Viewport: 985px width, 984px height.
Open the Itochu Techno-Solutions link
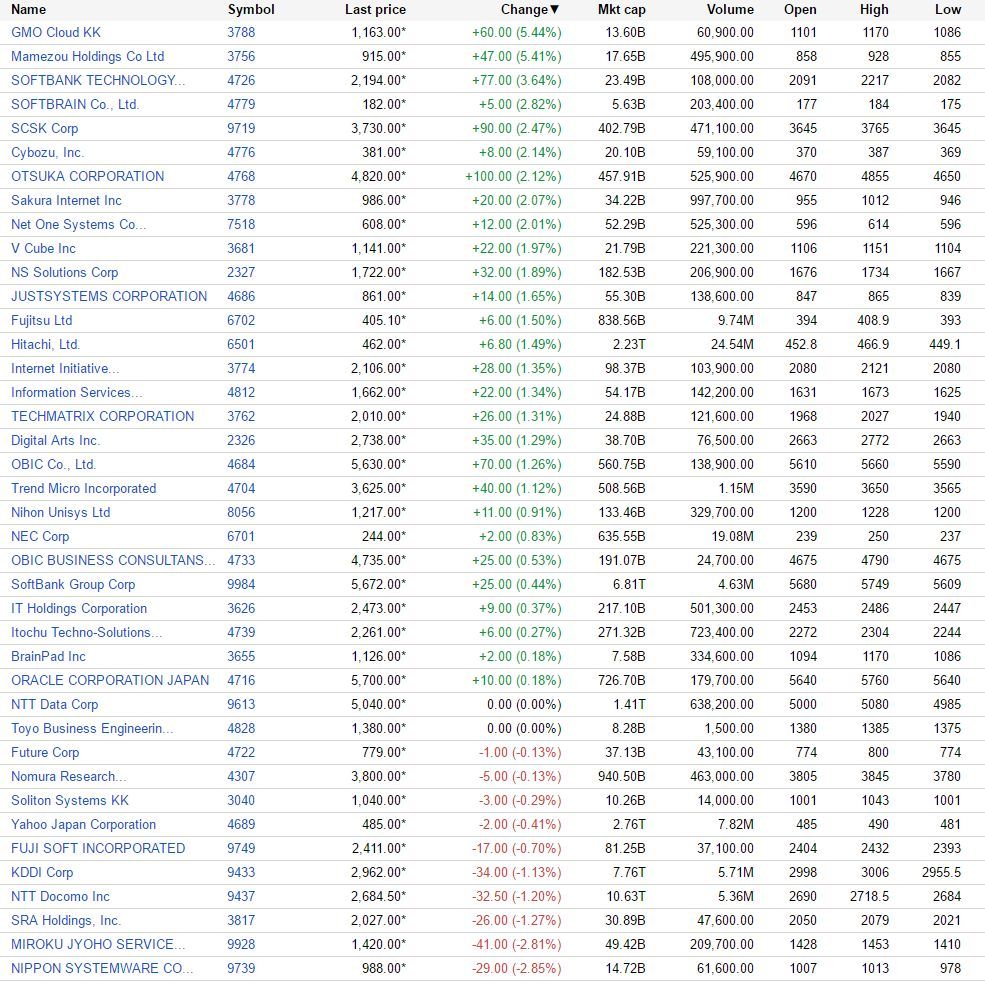[86, 632]
